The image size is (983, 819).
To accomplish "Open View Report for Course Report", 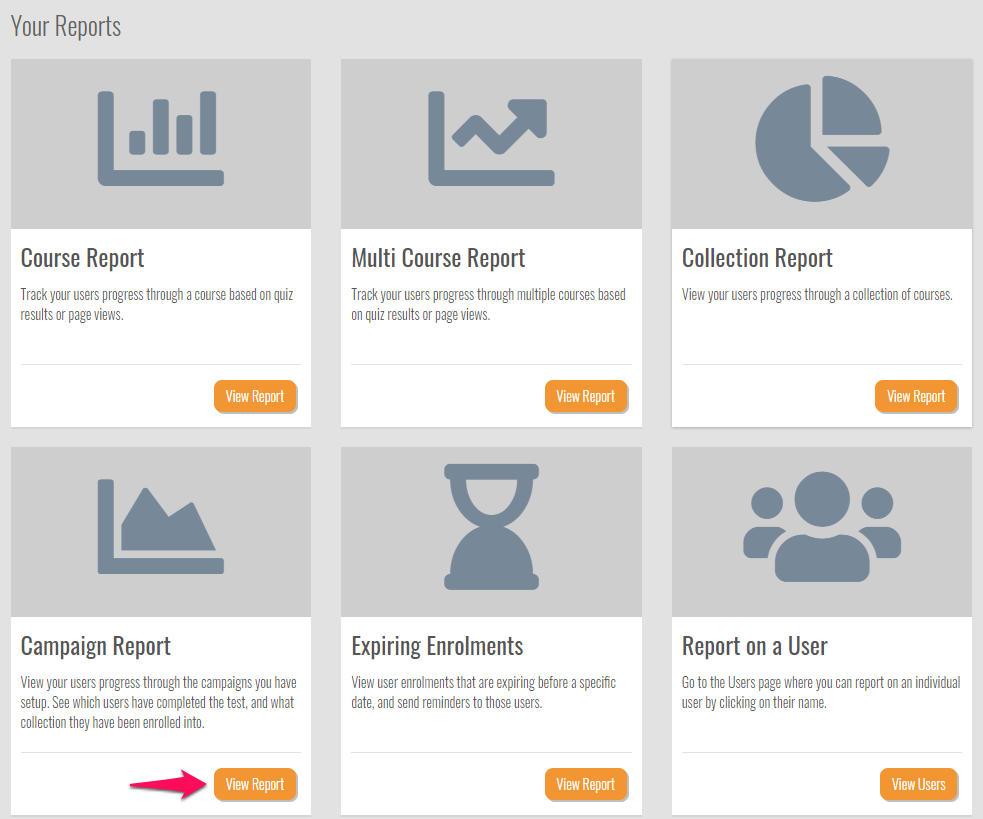I will [255, 396].
